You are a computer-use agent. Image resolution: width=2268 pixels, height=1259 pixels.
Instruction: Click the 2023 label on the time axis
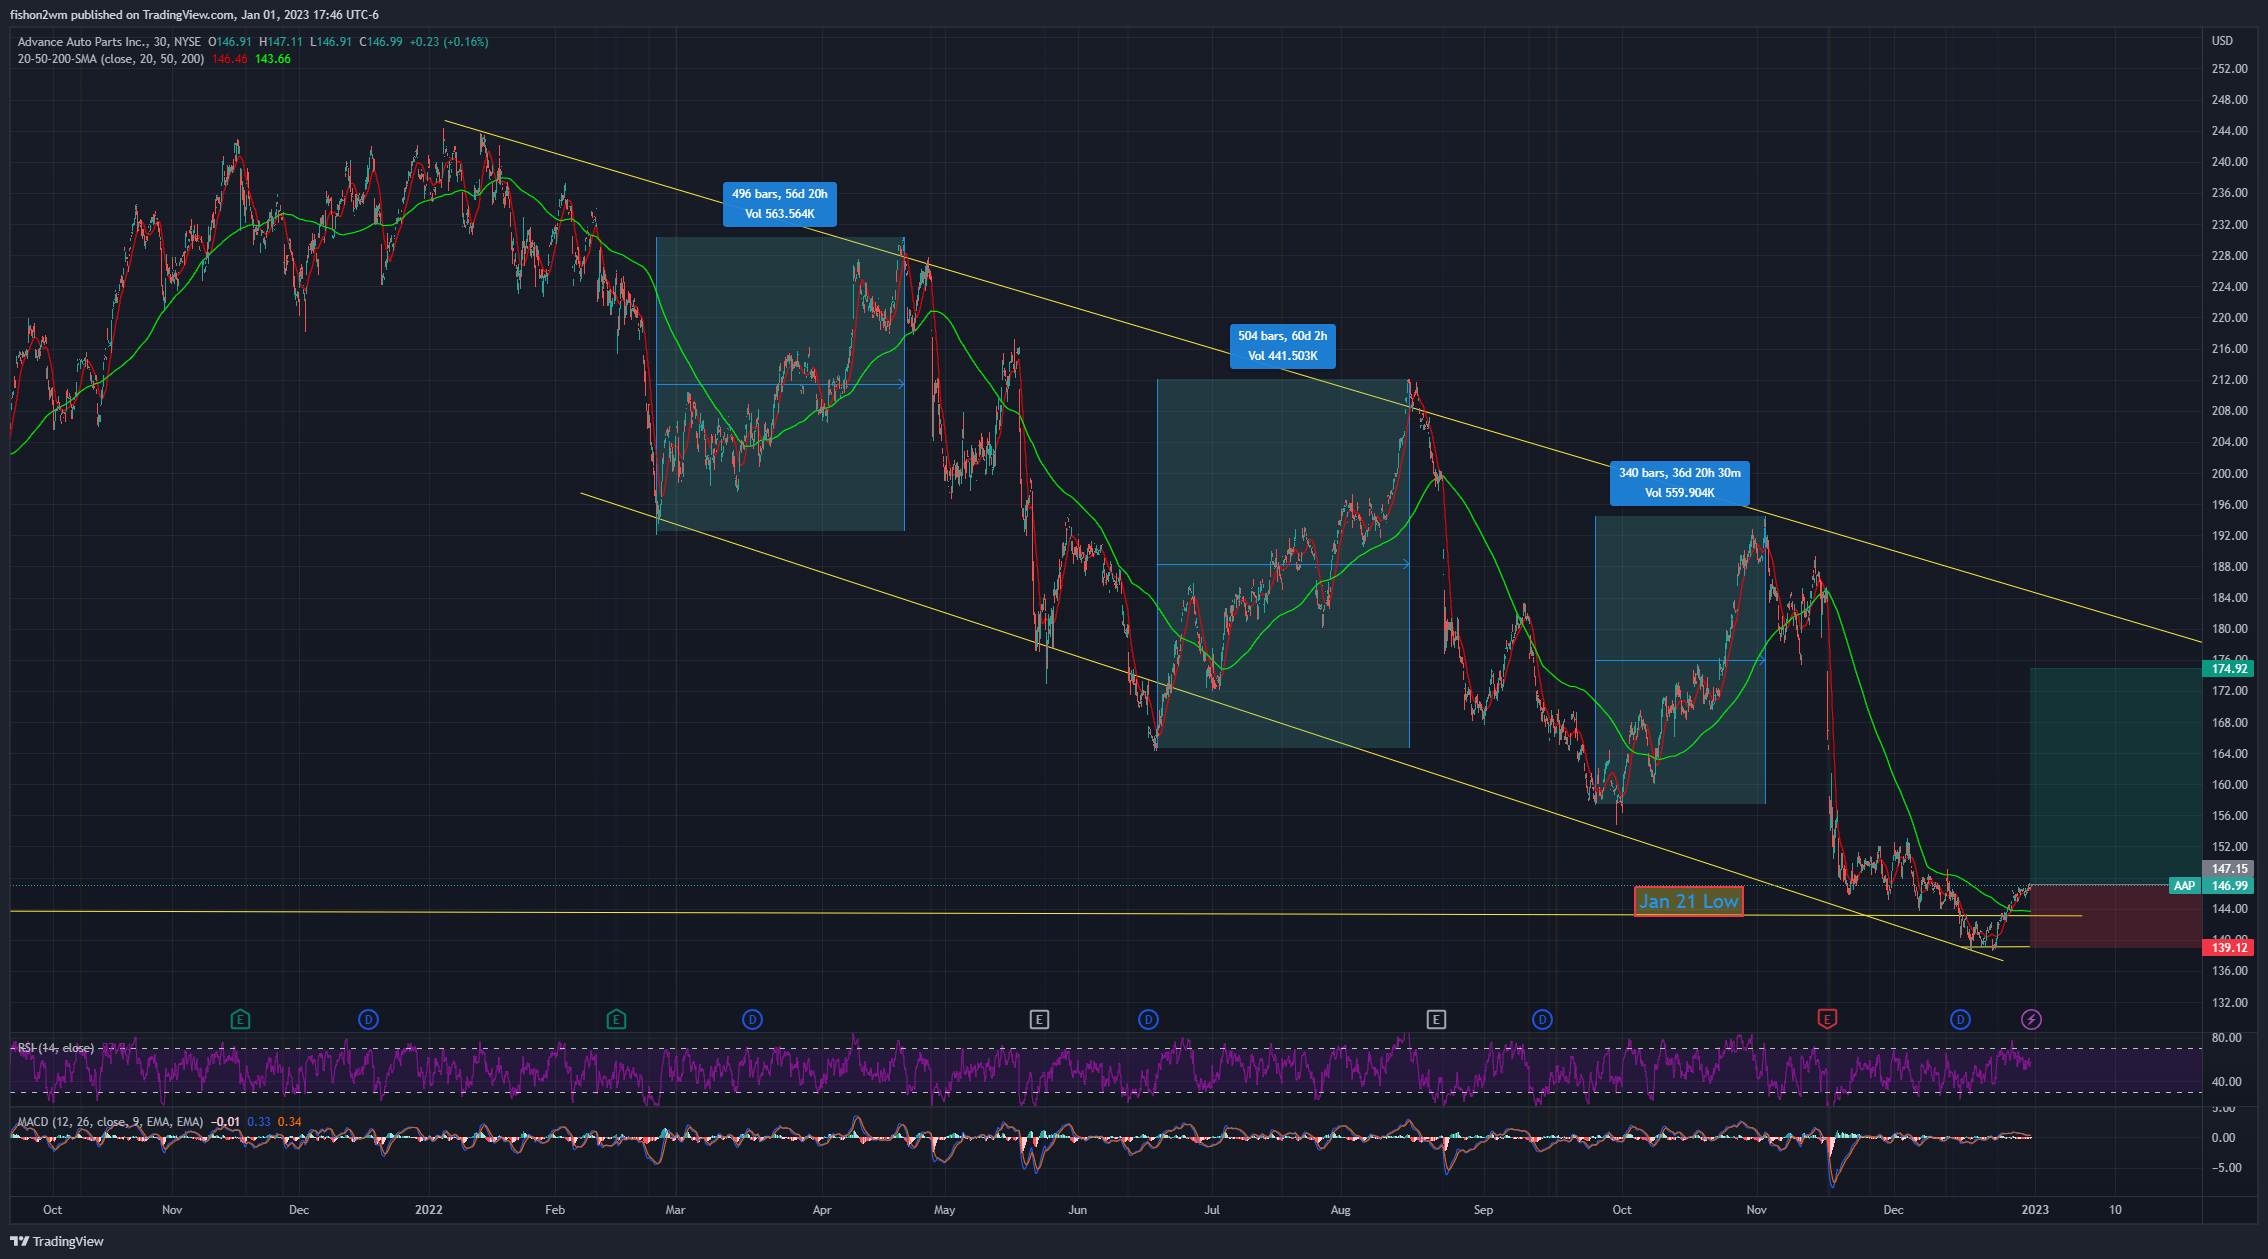tap(2035, 1210)
